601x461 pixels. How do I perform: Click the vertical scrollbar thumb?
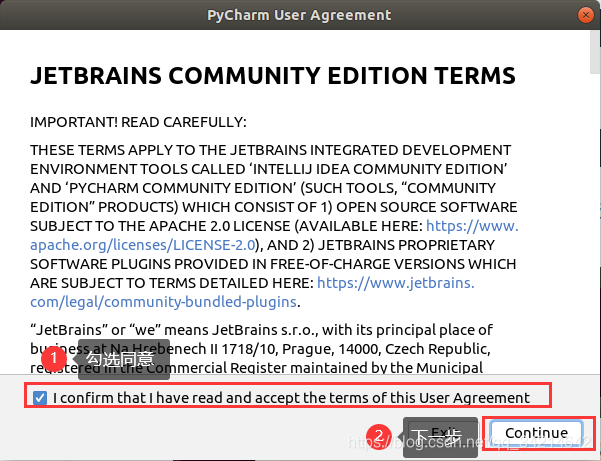pyautogui.click(x=595, y=51)
